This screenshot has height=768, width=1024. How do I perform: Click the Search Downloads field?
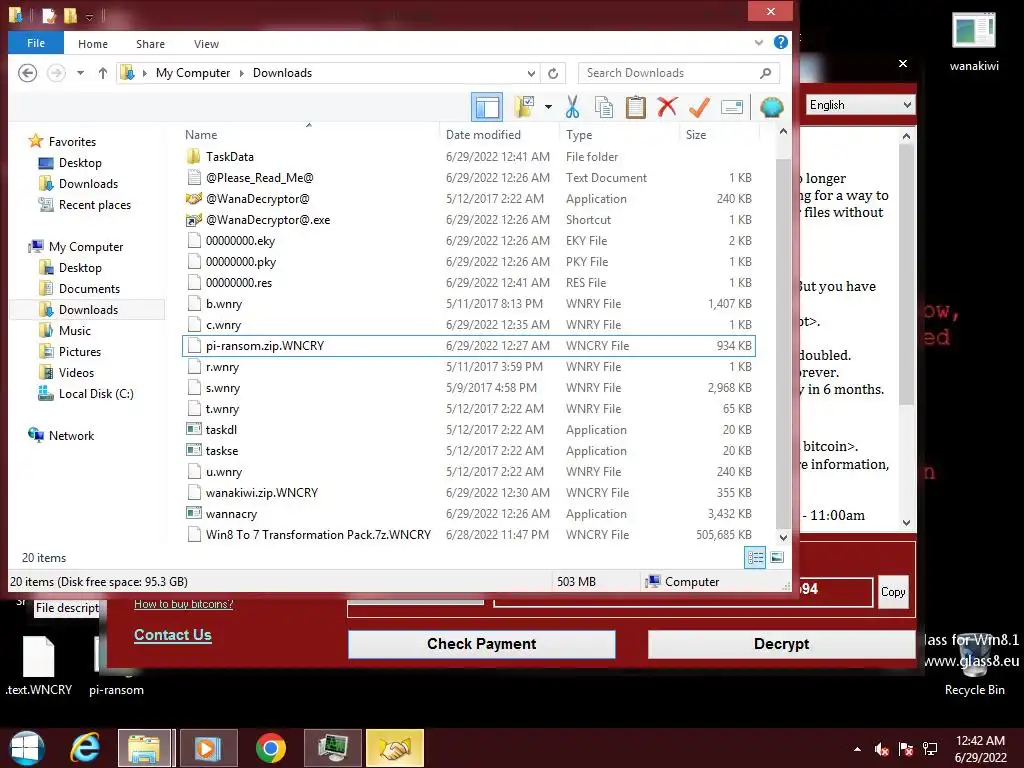point(669,73)
